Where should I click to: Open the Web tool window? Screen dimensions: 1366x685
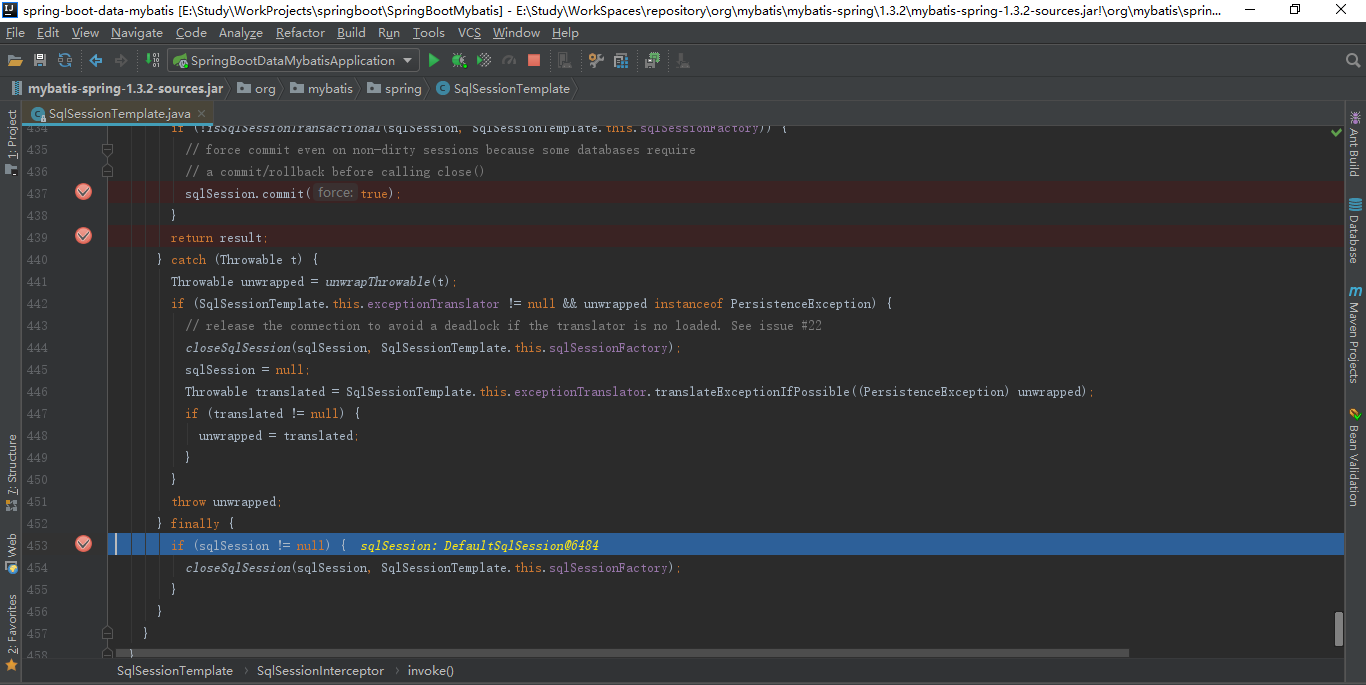[x=12, y=553]
